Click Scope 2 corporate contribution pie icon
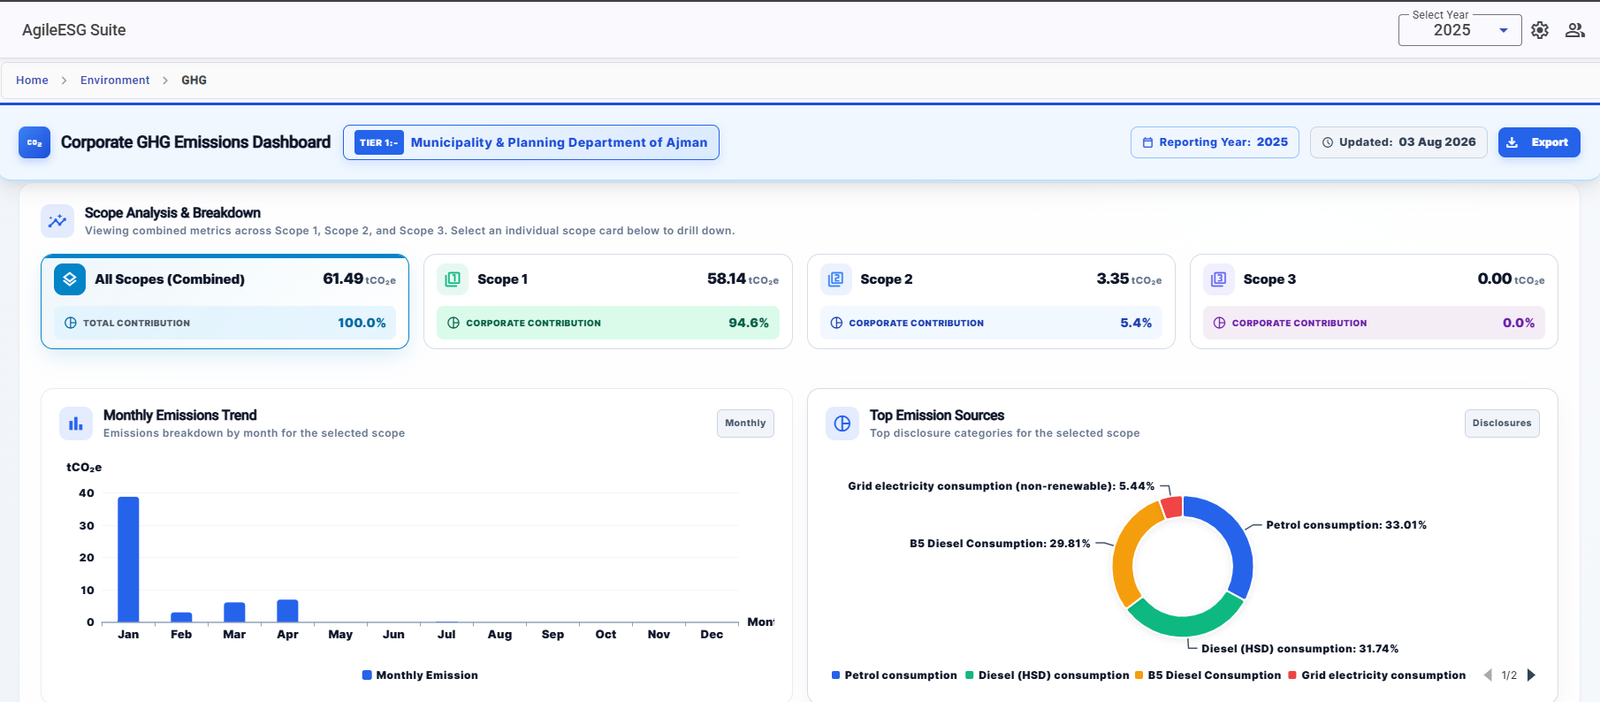The height and width of the screenshot is (702, 1600). click(x=836, y=323)
